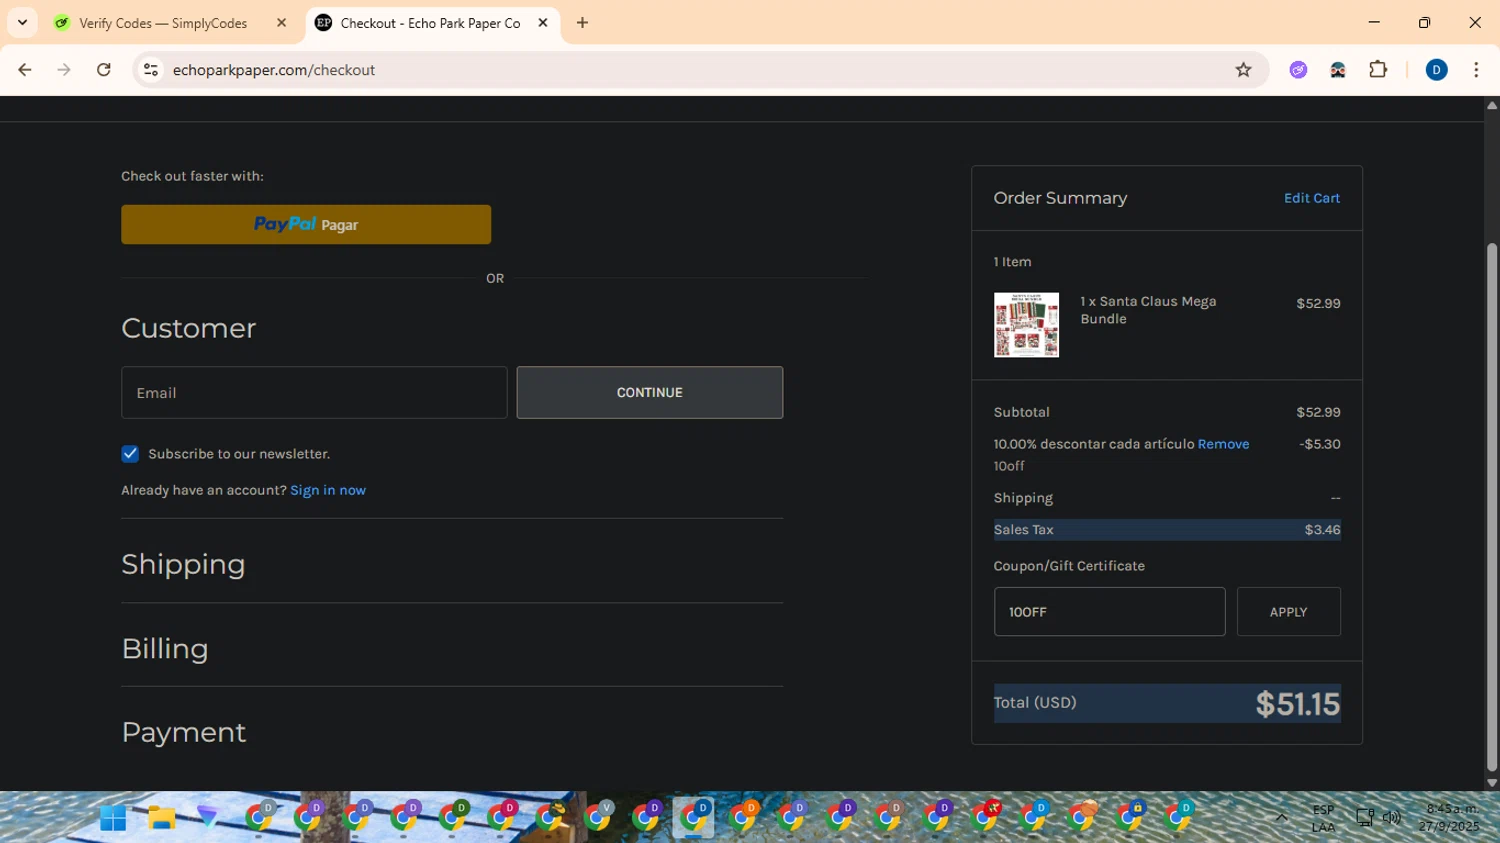Click the Payment section heading

pos(183,732)
